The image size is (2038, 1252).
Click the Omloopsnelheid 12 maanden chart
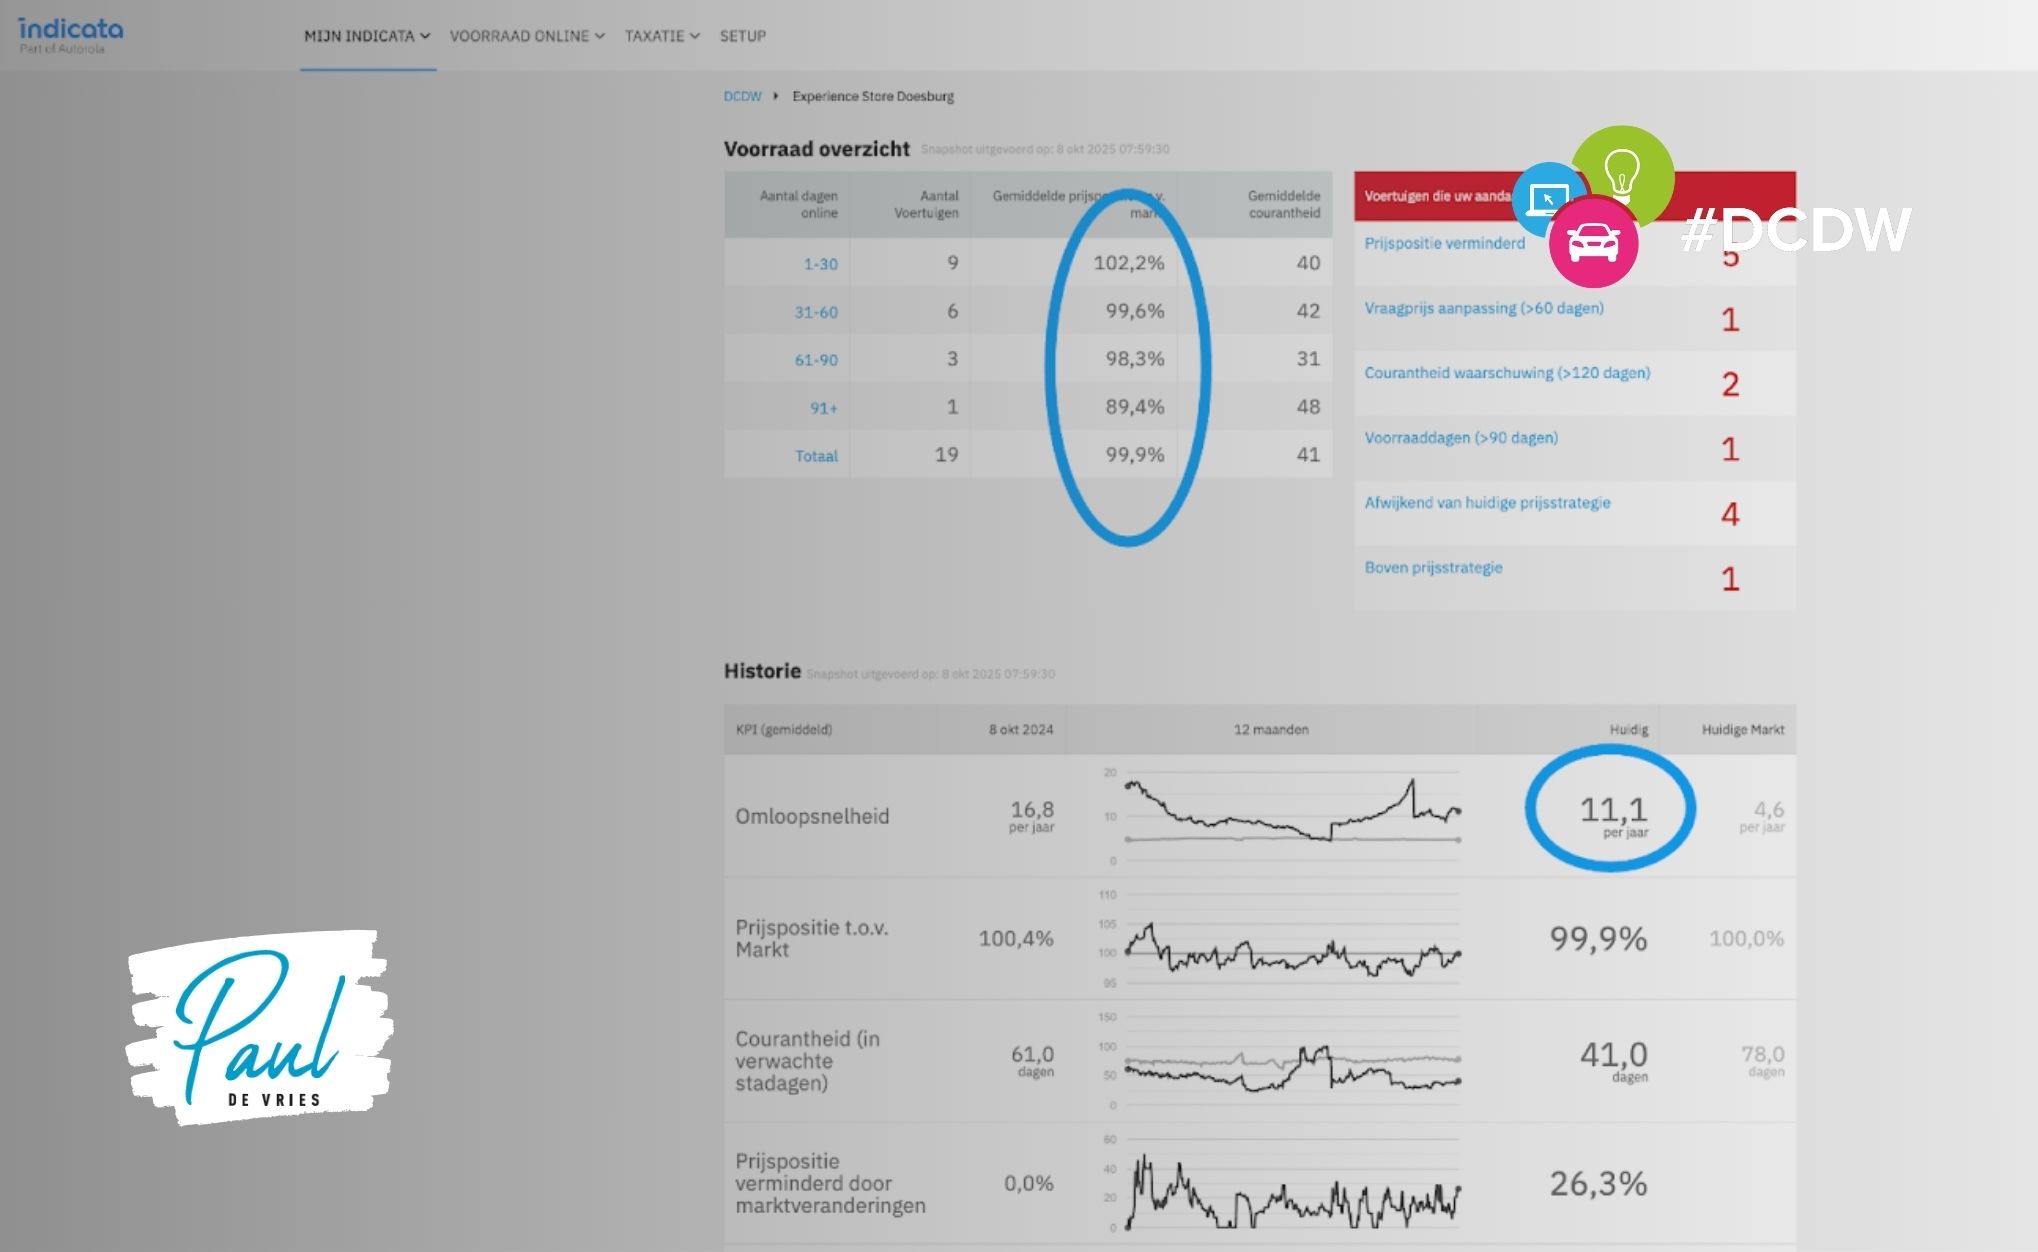pyautogui.click(x=1291, y=814)
